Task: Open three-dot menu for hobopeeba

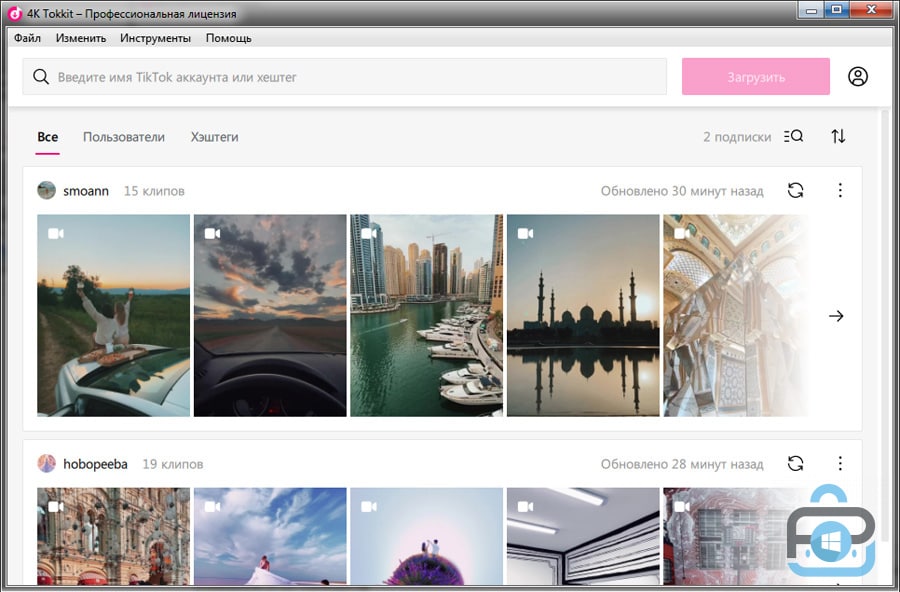Action: 840,463
